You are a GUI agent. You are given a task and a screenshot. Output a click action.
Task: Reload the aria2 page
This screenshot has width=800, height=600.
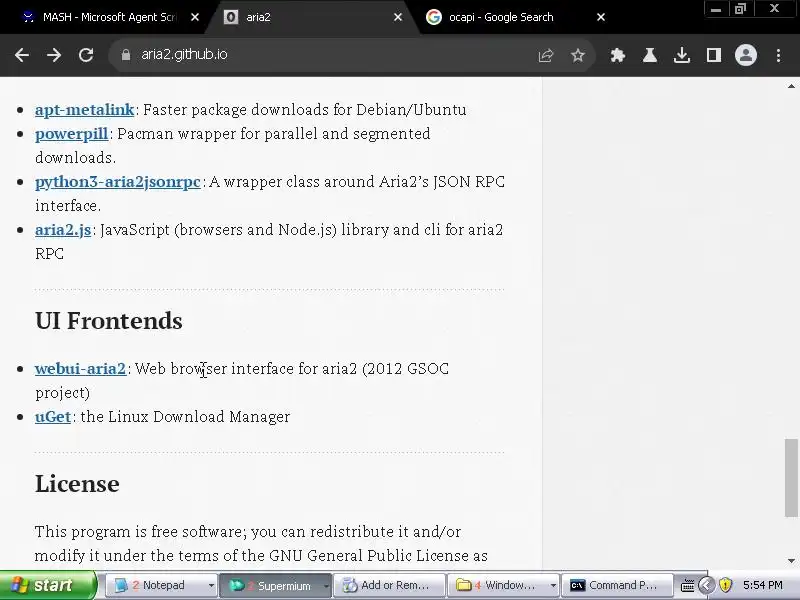point(86,55)
